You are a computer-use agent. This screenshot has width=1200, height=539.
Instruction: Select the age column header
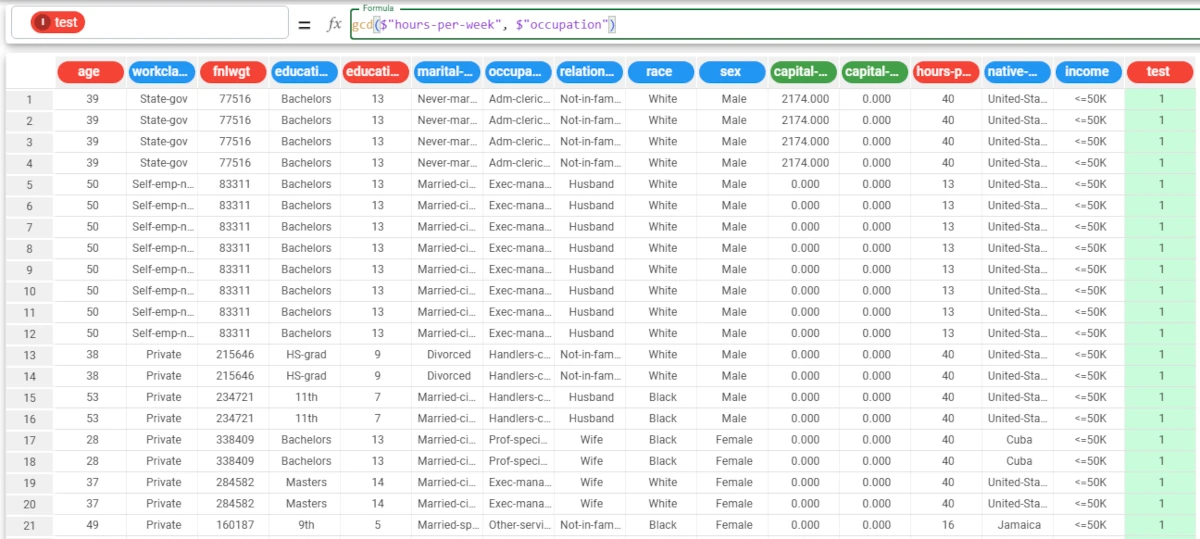coord(89,72)
